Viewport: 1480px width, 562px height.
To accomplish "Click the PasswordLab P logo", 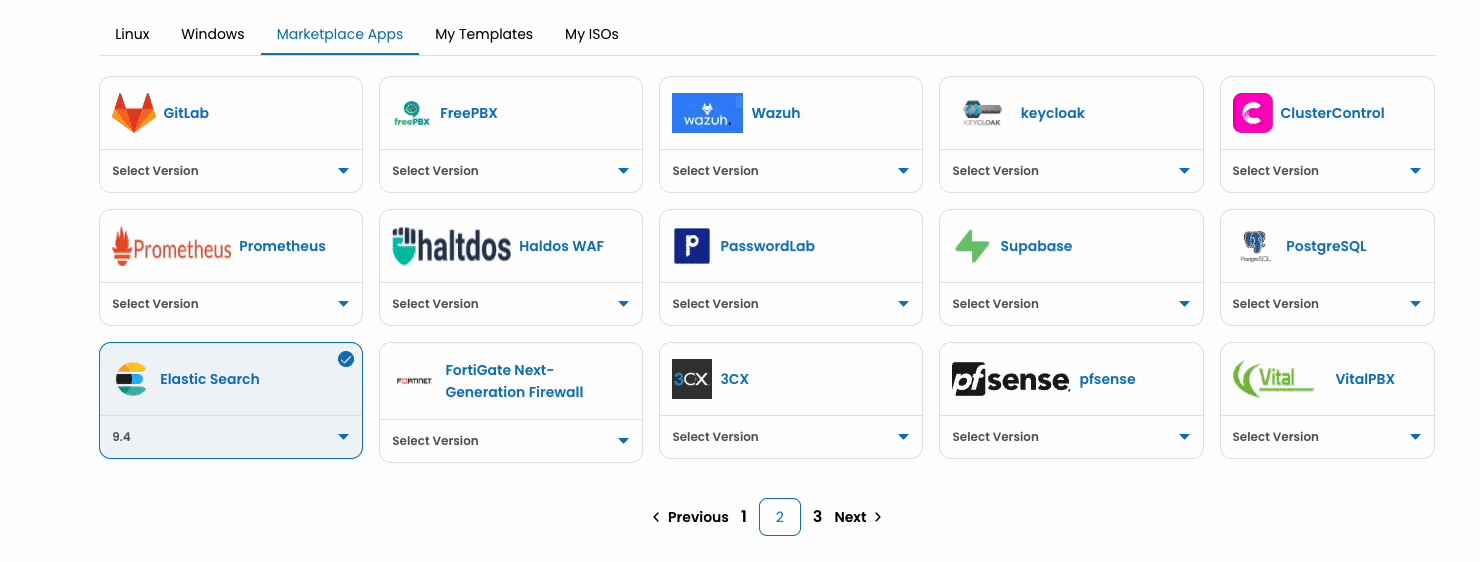I will point(692,246).
